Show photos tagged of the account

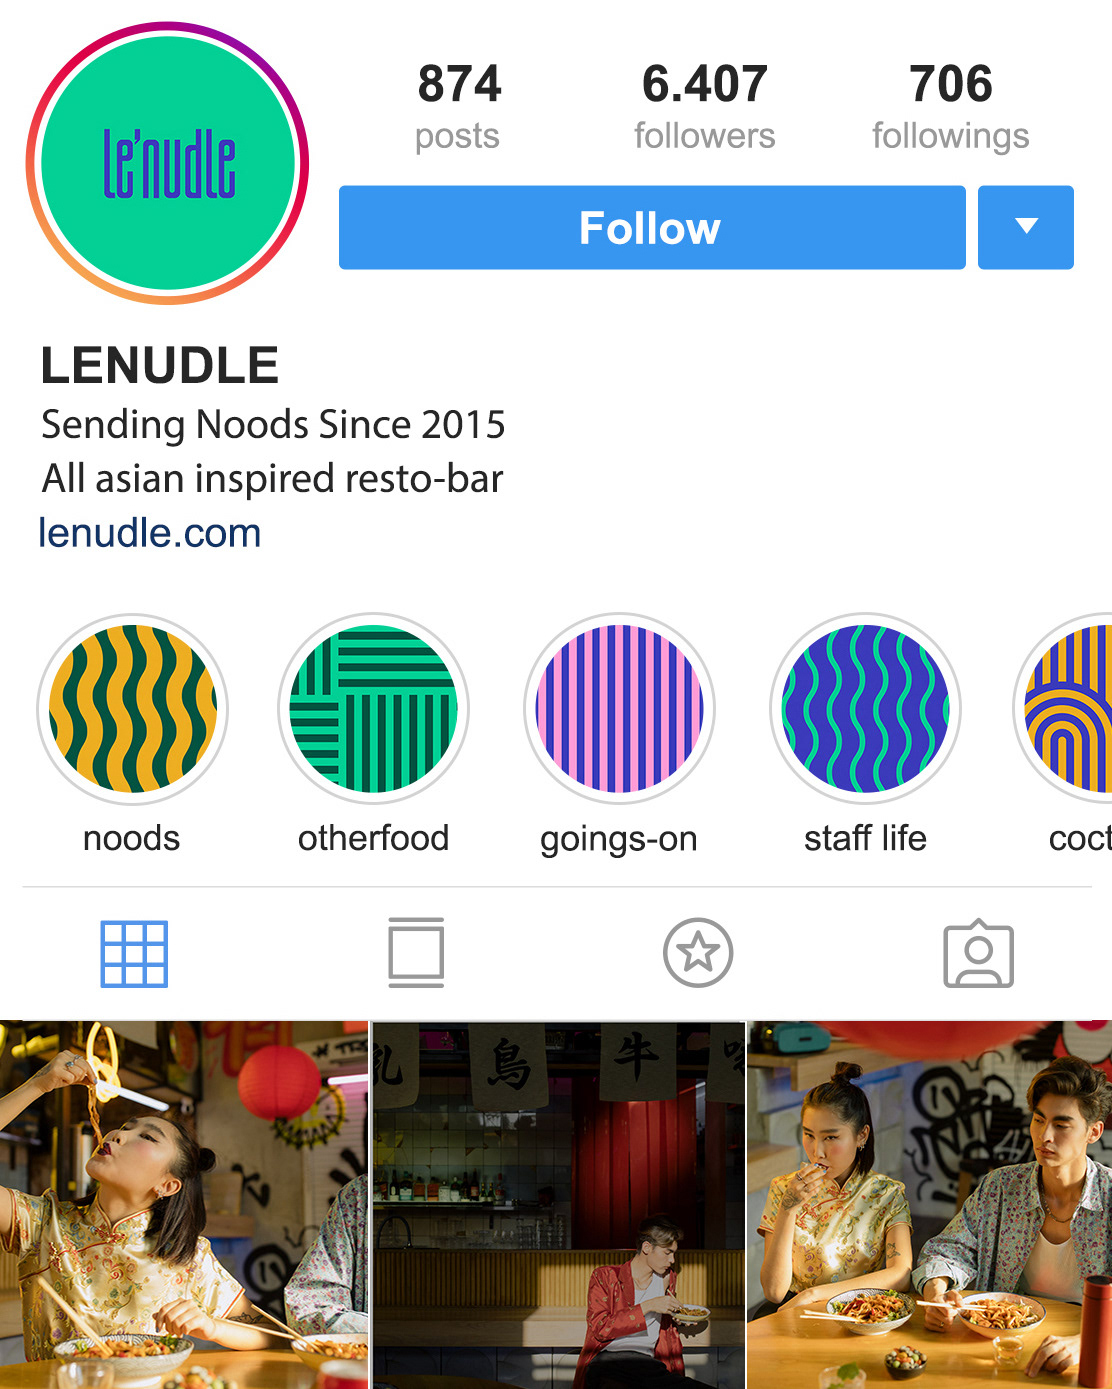pos(979,953)
